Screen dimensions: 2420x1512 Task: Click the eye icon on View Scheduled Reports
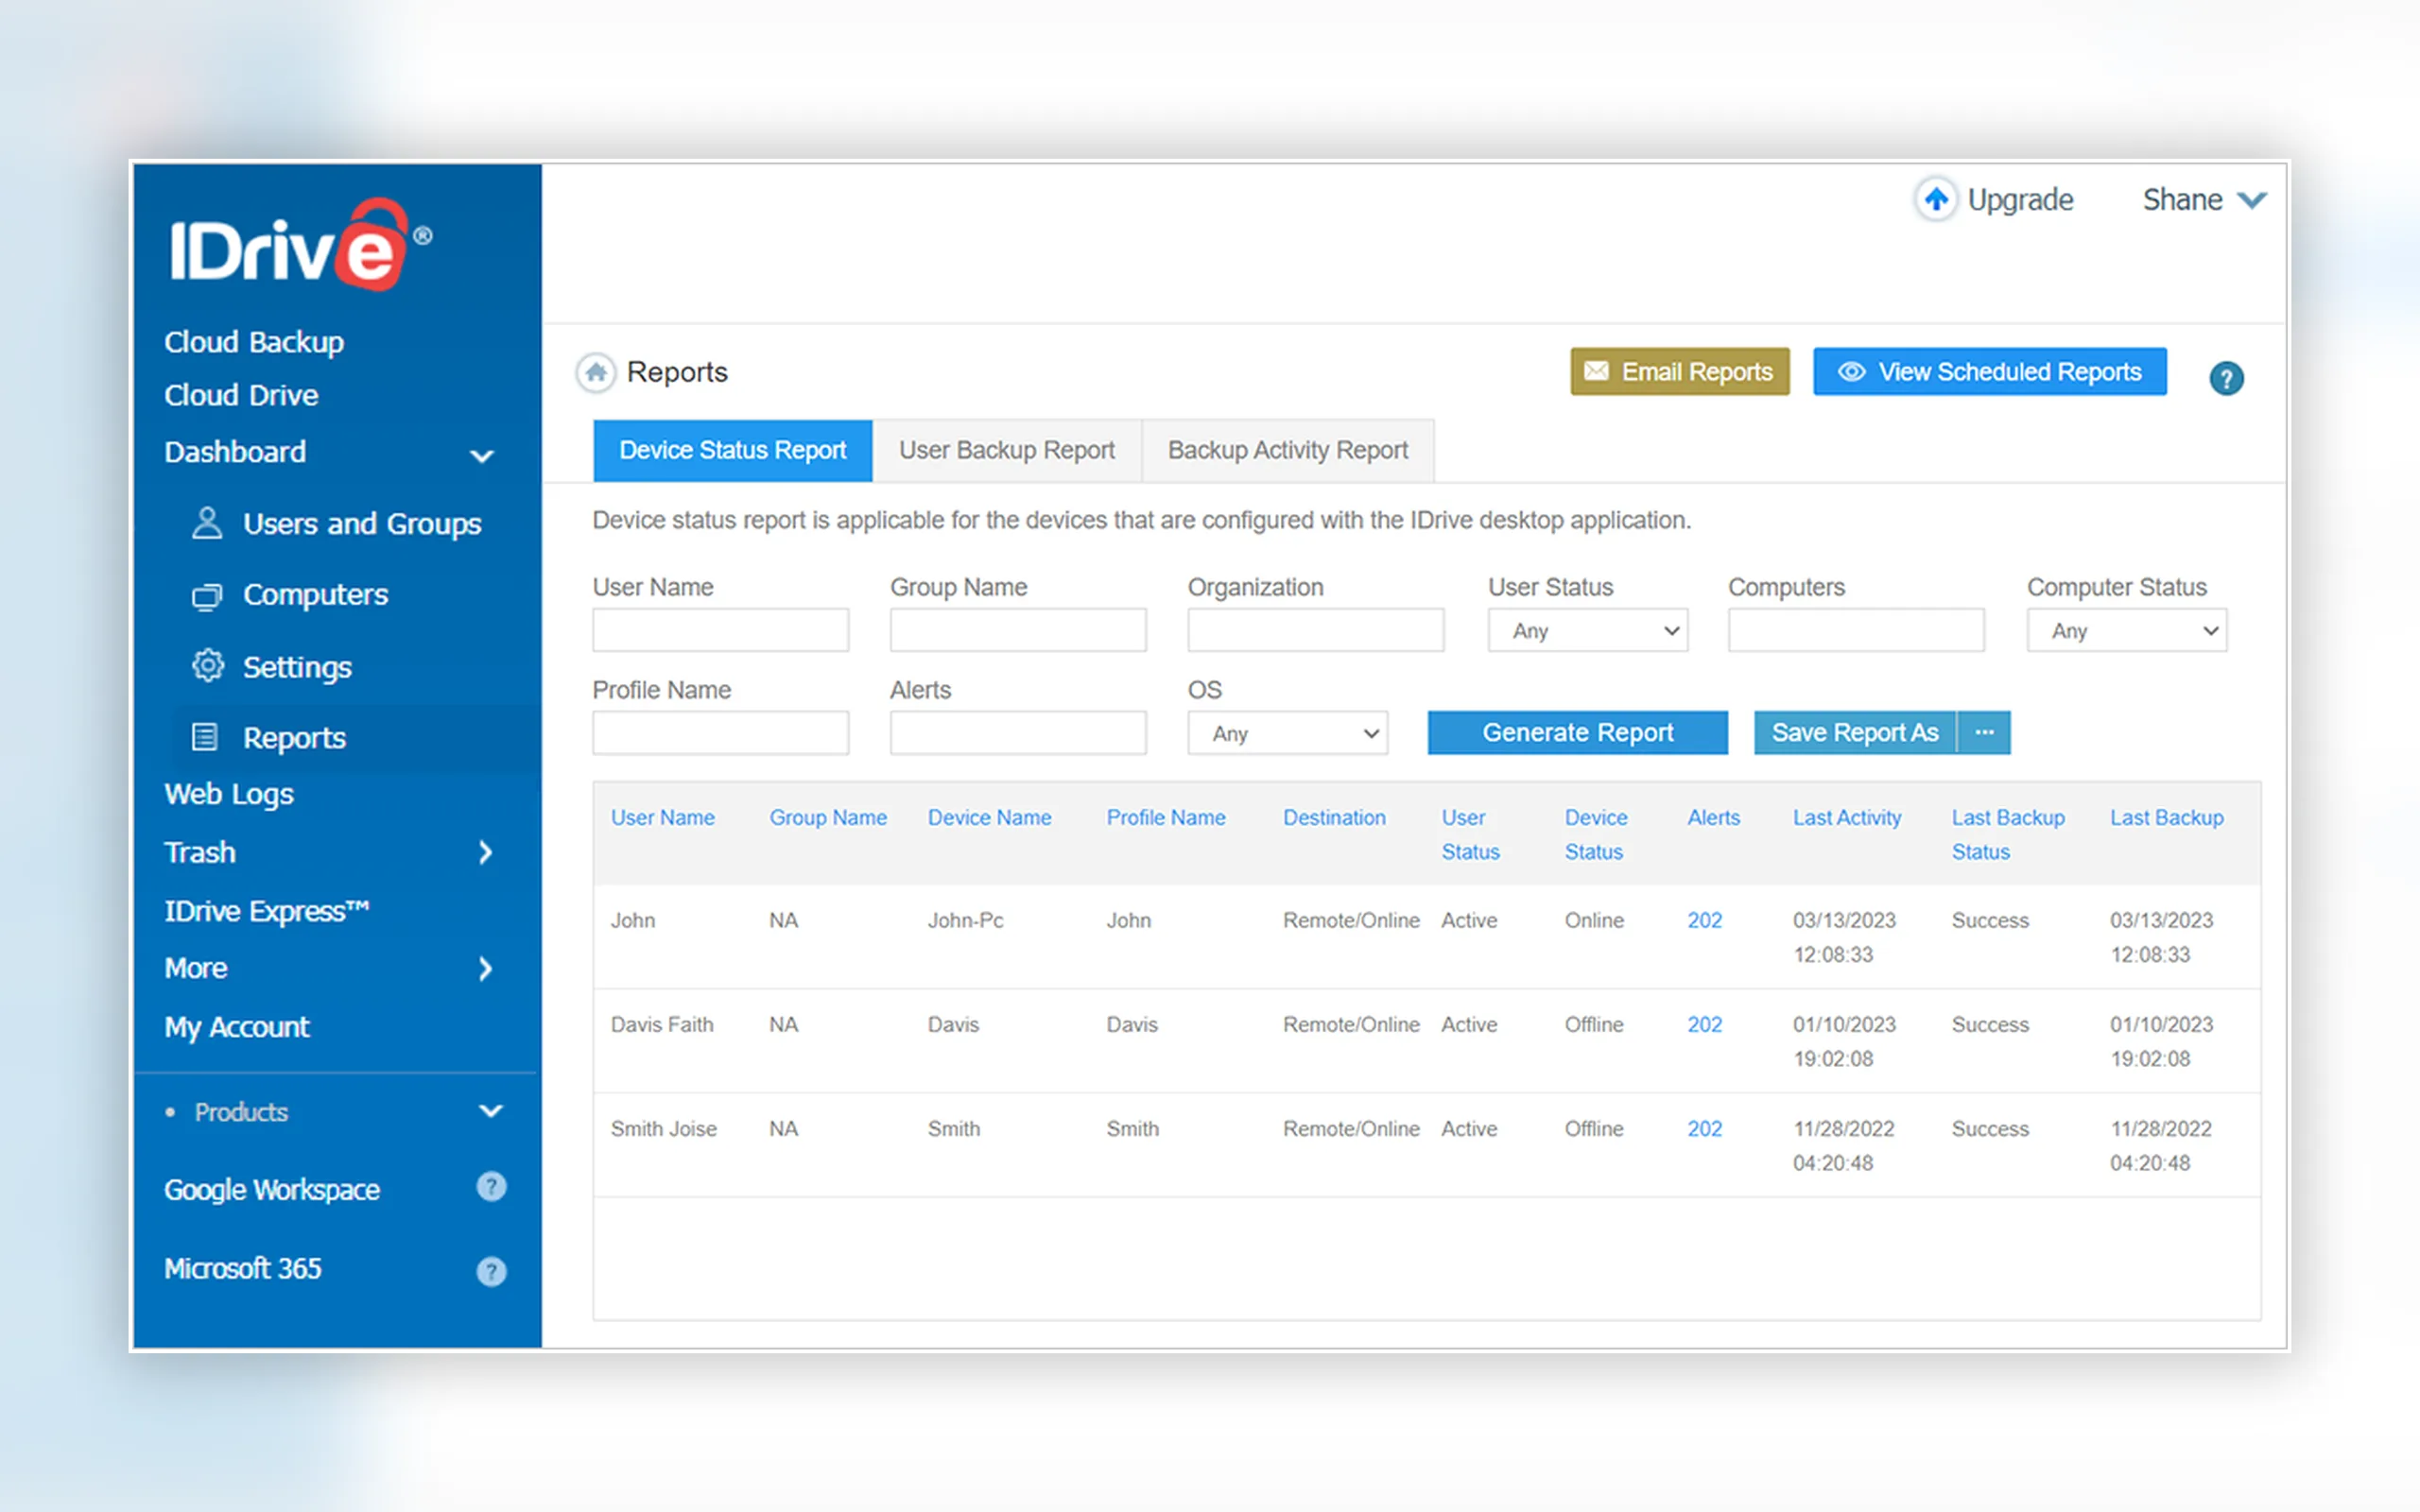pos(1852,372)
